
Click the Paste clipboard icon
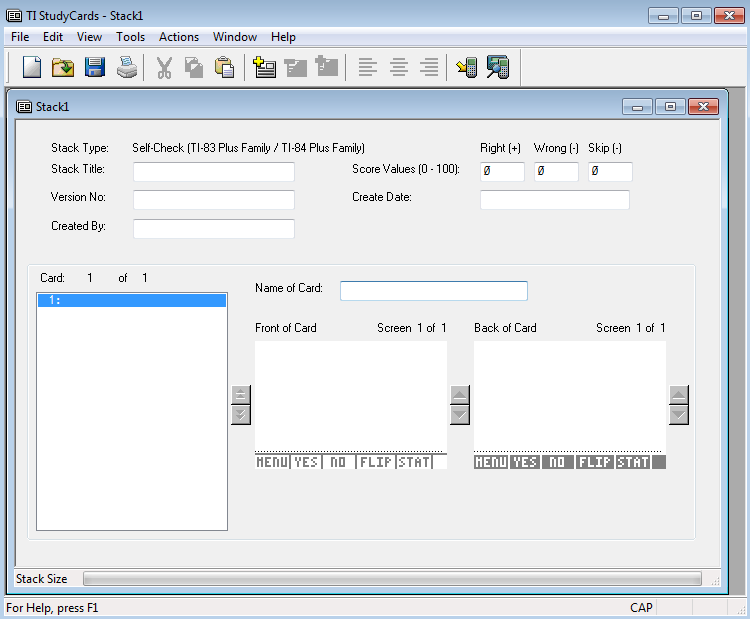point(224,67)
